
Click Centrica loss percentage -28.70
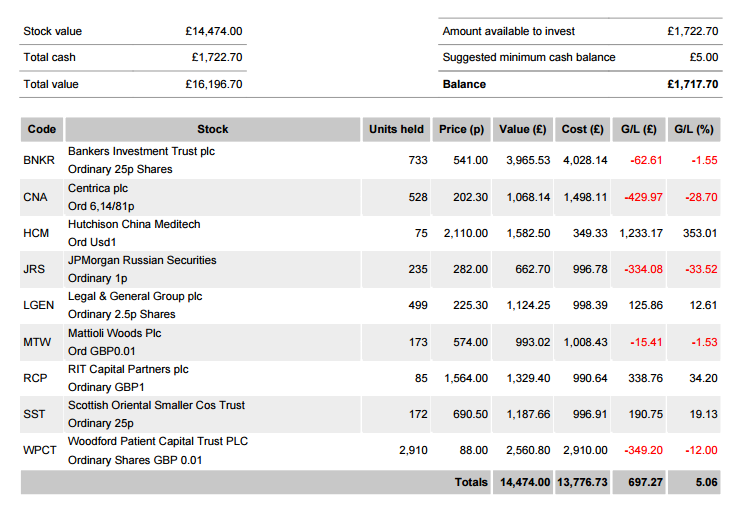[x=701, y=197]
